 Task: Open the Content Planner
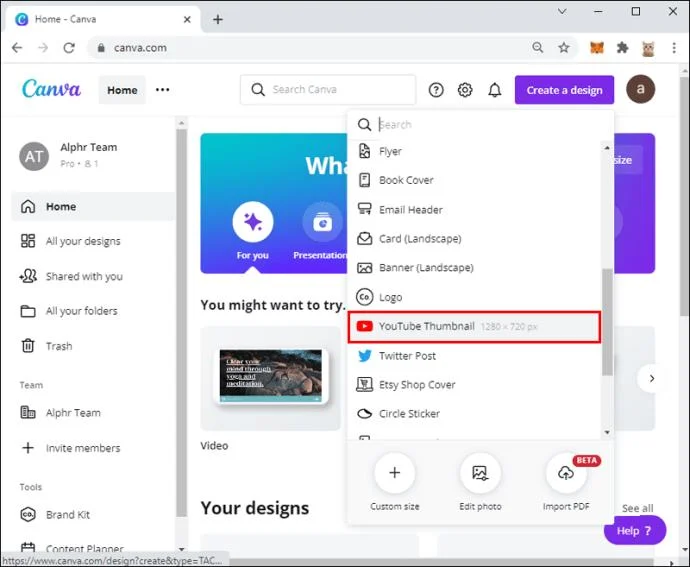(93, 549)
